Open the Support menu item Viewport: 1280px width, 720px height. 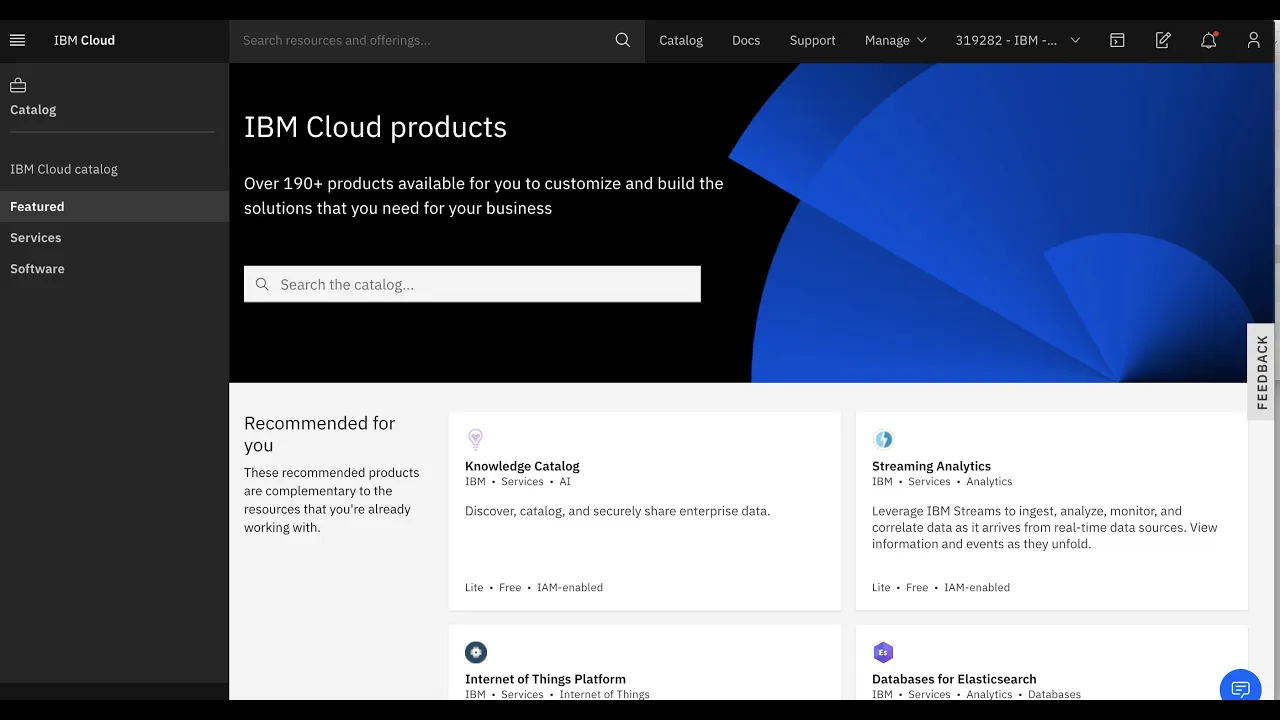pyautogui.click(x=812, y=40)
